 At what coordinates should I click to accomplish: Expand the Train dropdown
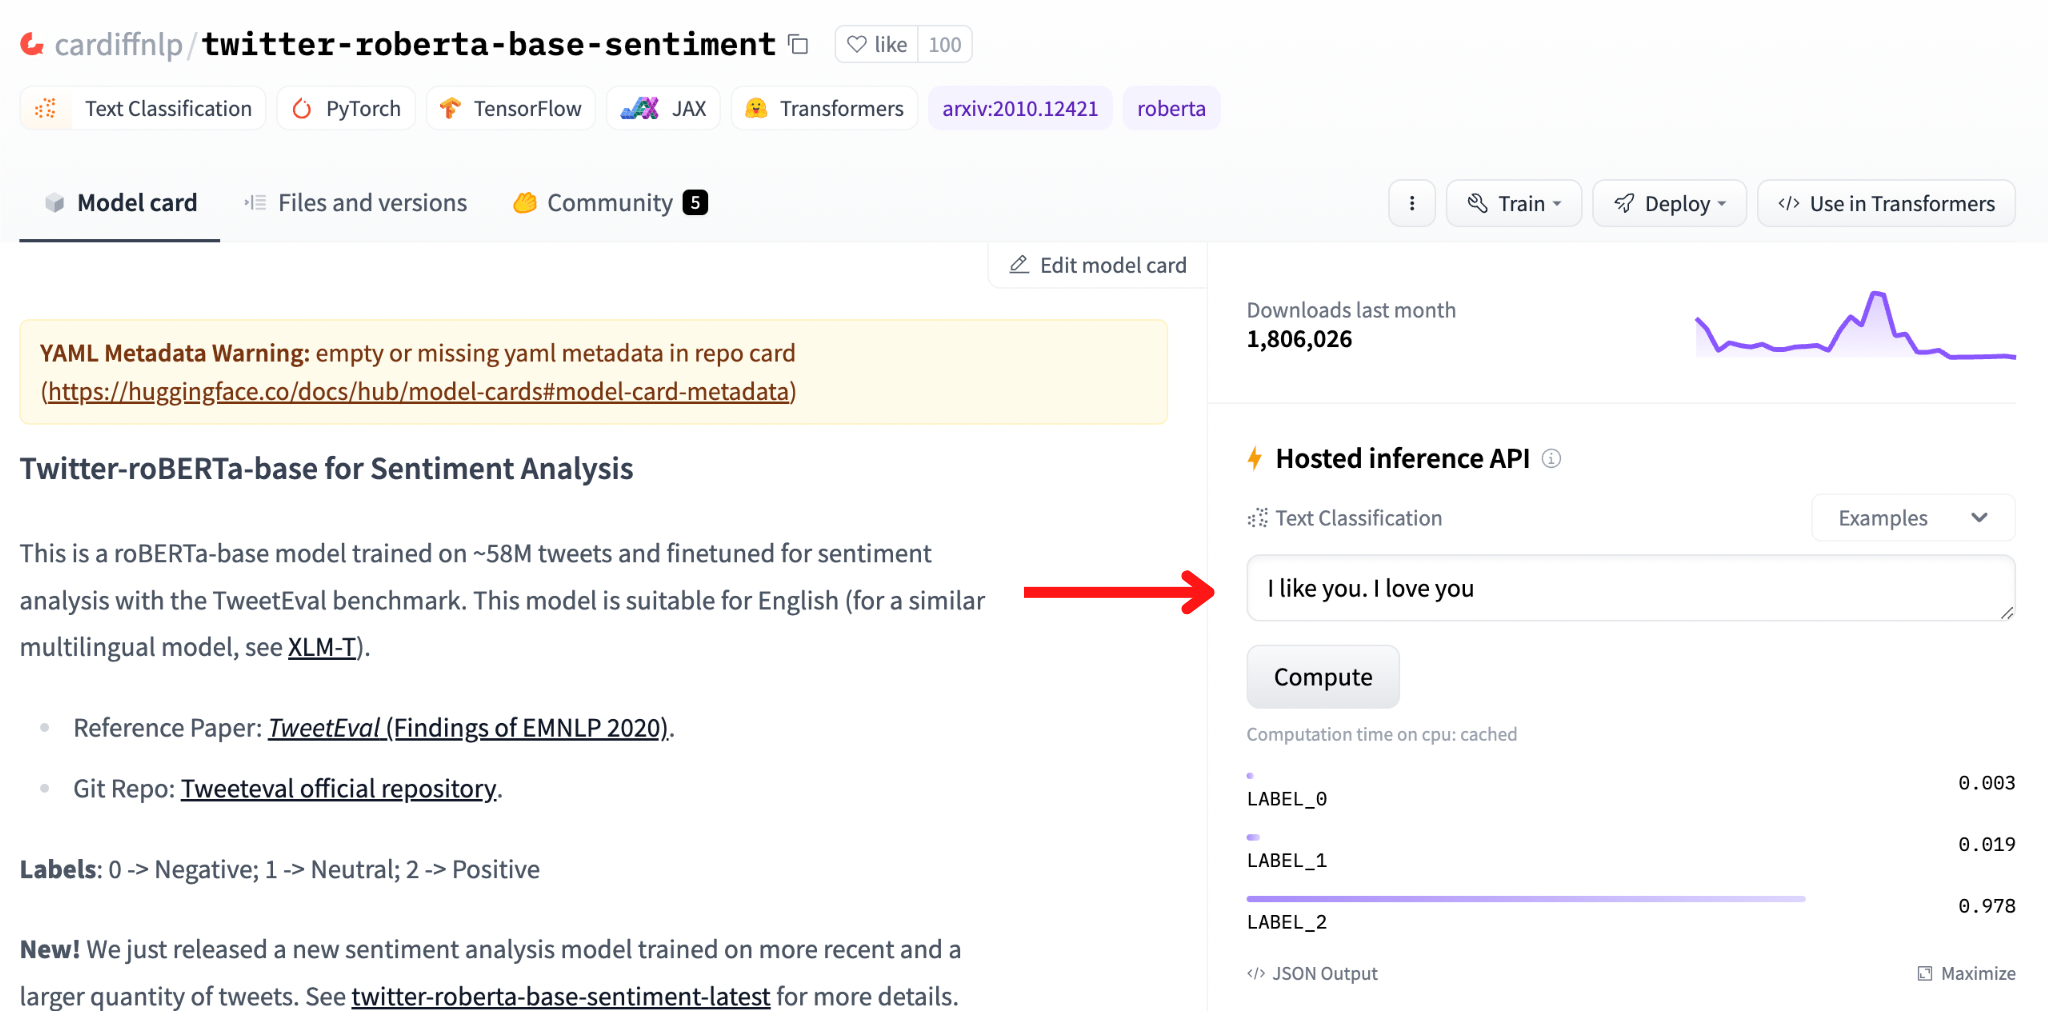point(1514,204)
